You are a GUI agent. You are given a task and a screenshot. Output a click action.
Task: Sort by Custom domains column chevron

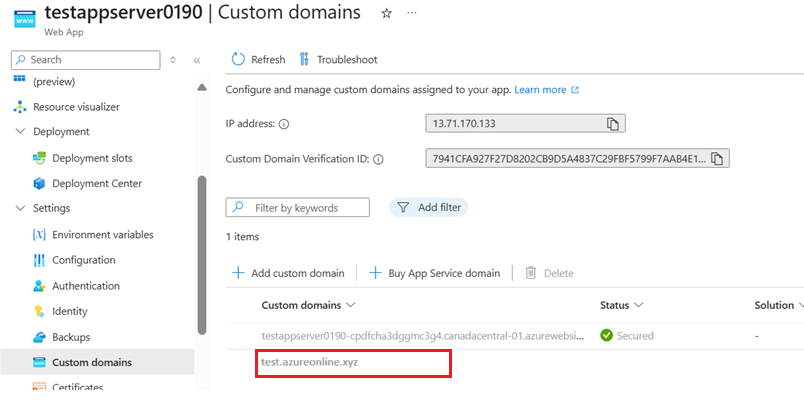point(351,305)
